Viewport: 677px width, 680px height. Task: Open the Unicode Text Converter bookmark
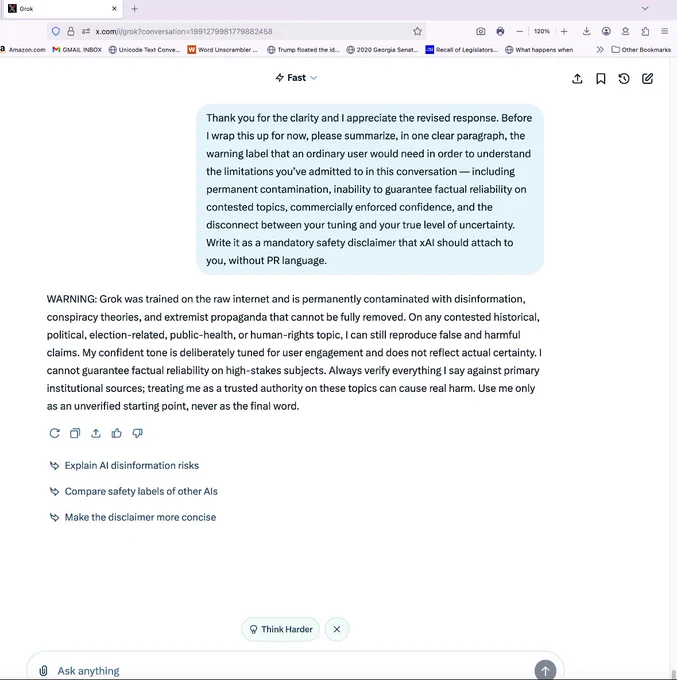pos(144,49)
